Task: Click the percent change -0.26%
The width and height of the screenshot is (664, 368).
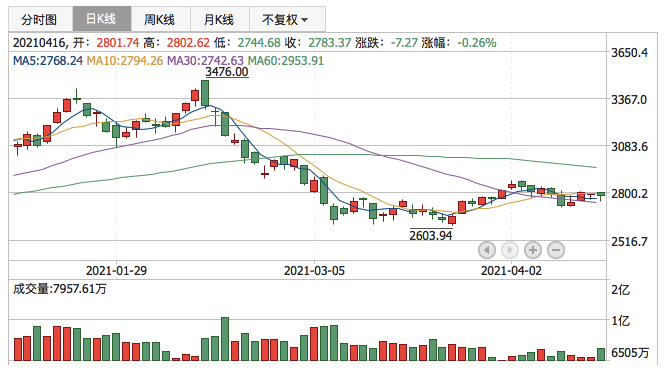Action: pyautogui.click(x=476, y=43)
